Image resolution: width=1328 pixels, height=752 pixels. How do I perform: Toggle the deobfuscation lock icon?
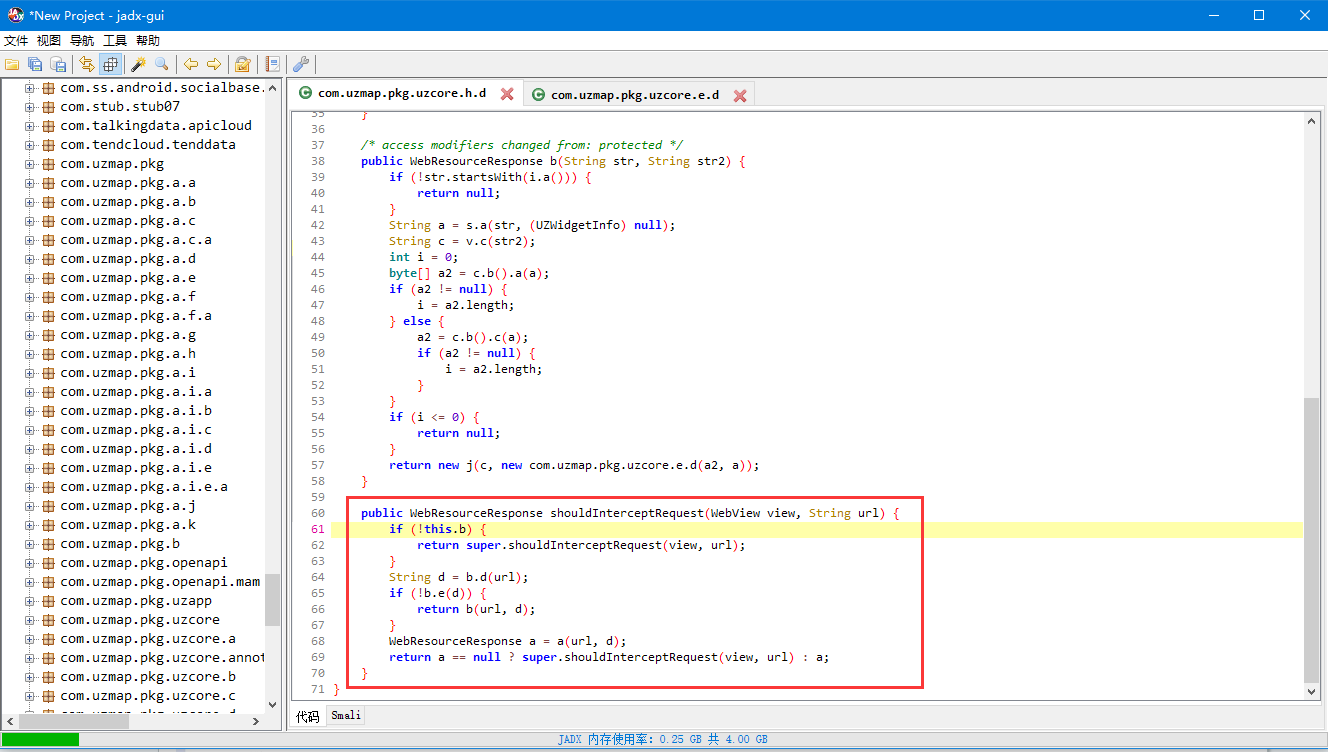(x=242, y=65)
